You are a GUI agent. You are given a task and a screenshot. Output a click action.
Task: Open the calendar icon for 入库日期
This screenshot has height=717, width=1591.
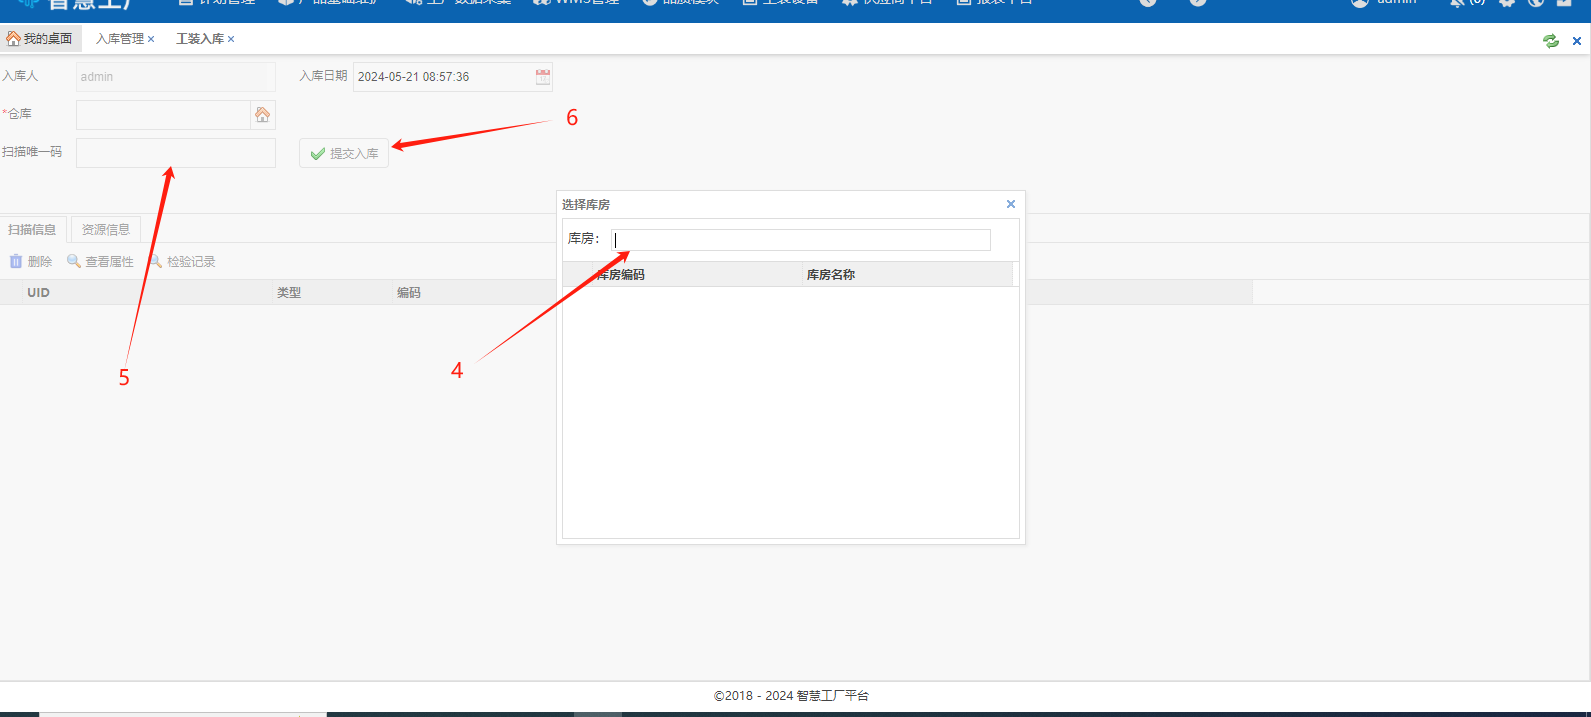[x=542, y=77]
